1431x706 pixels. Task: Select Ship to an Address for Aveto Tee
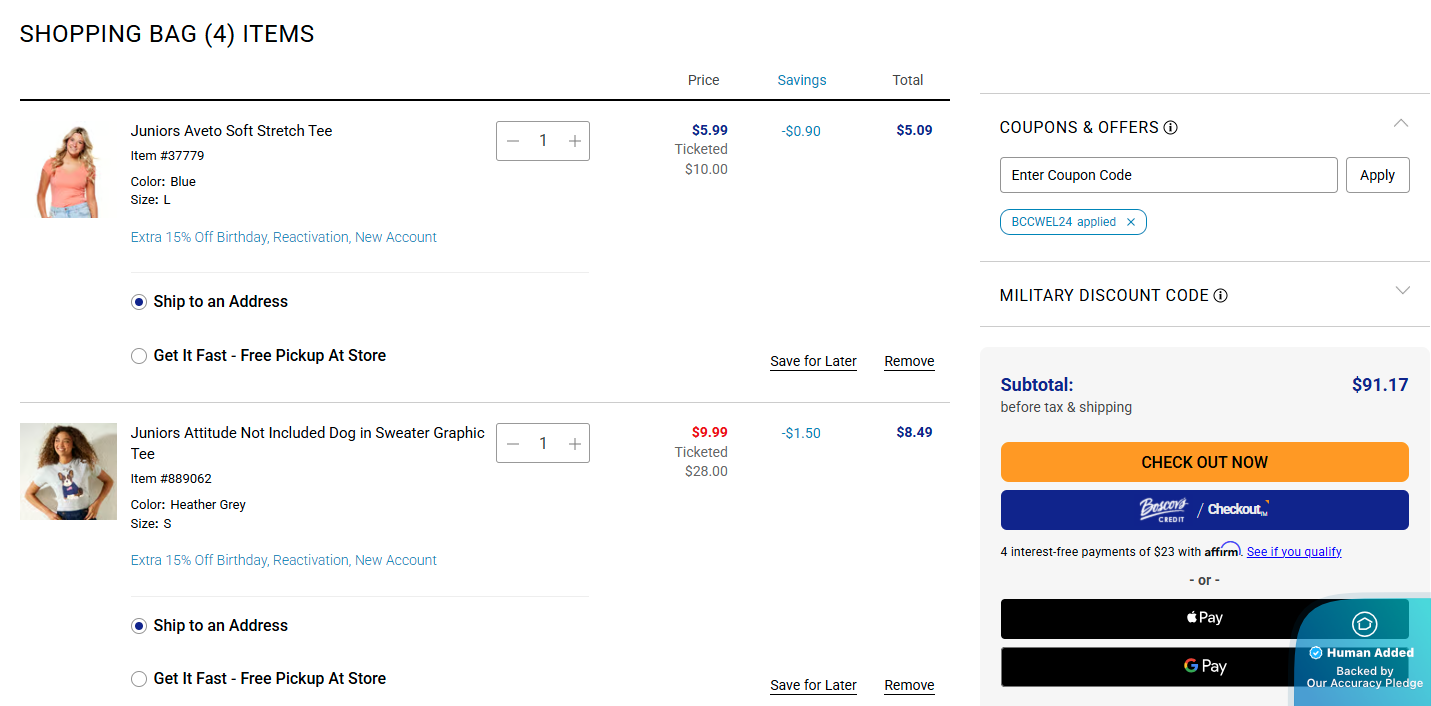(x=139, y=302)
